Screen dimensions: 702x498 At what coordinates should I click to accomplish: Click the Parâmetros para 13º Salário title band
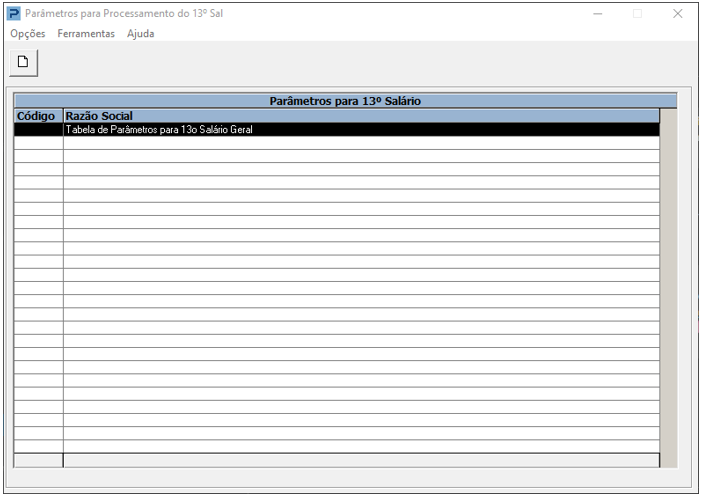[x=345, y=101]
